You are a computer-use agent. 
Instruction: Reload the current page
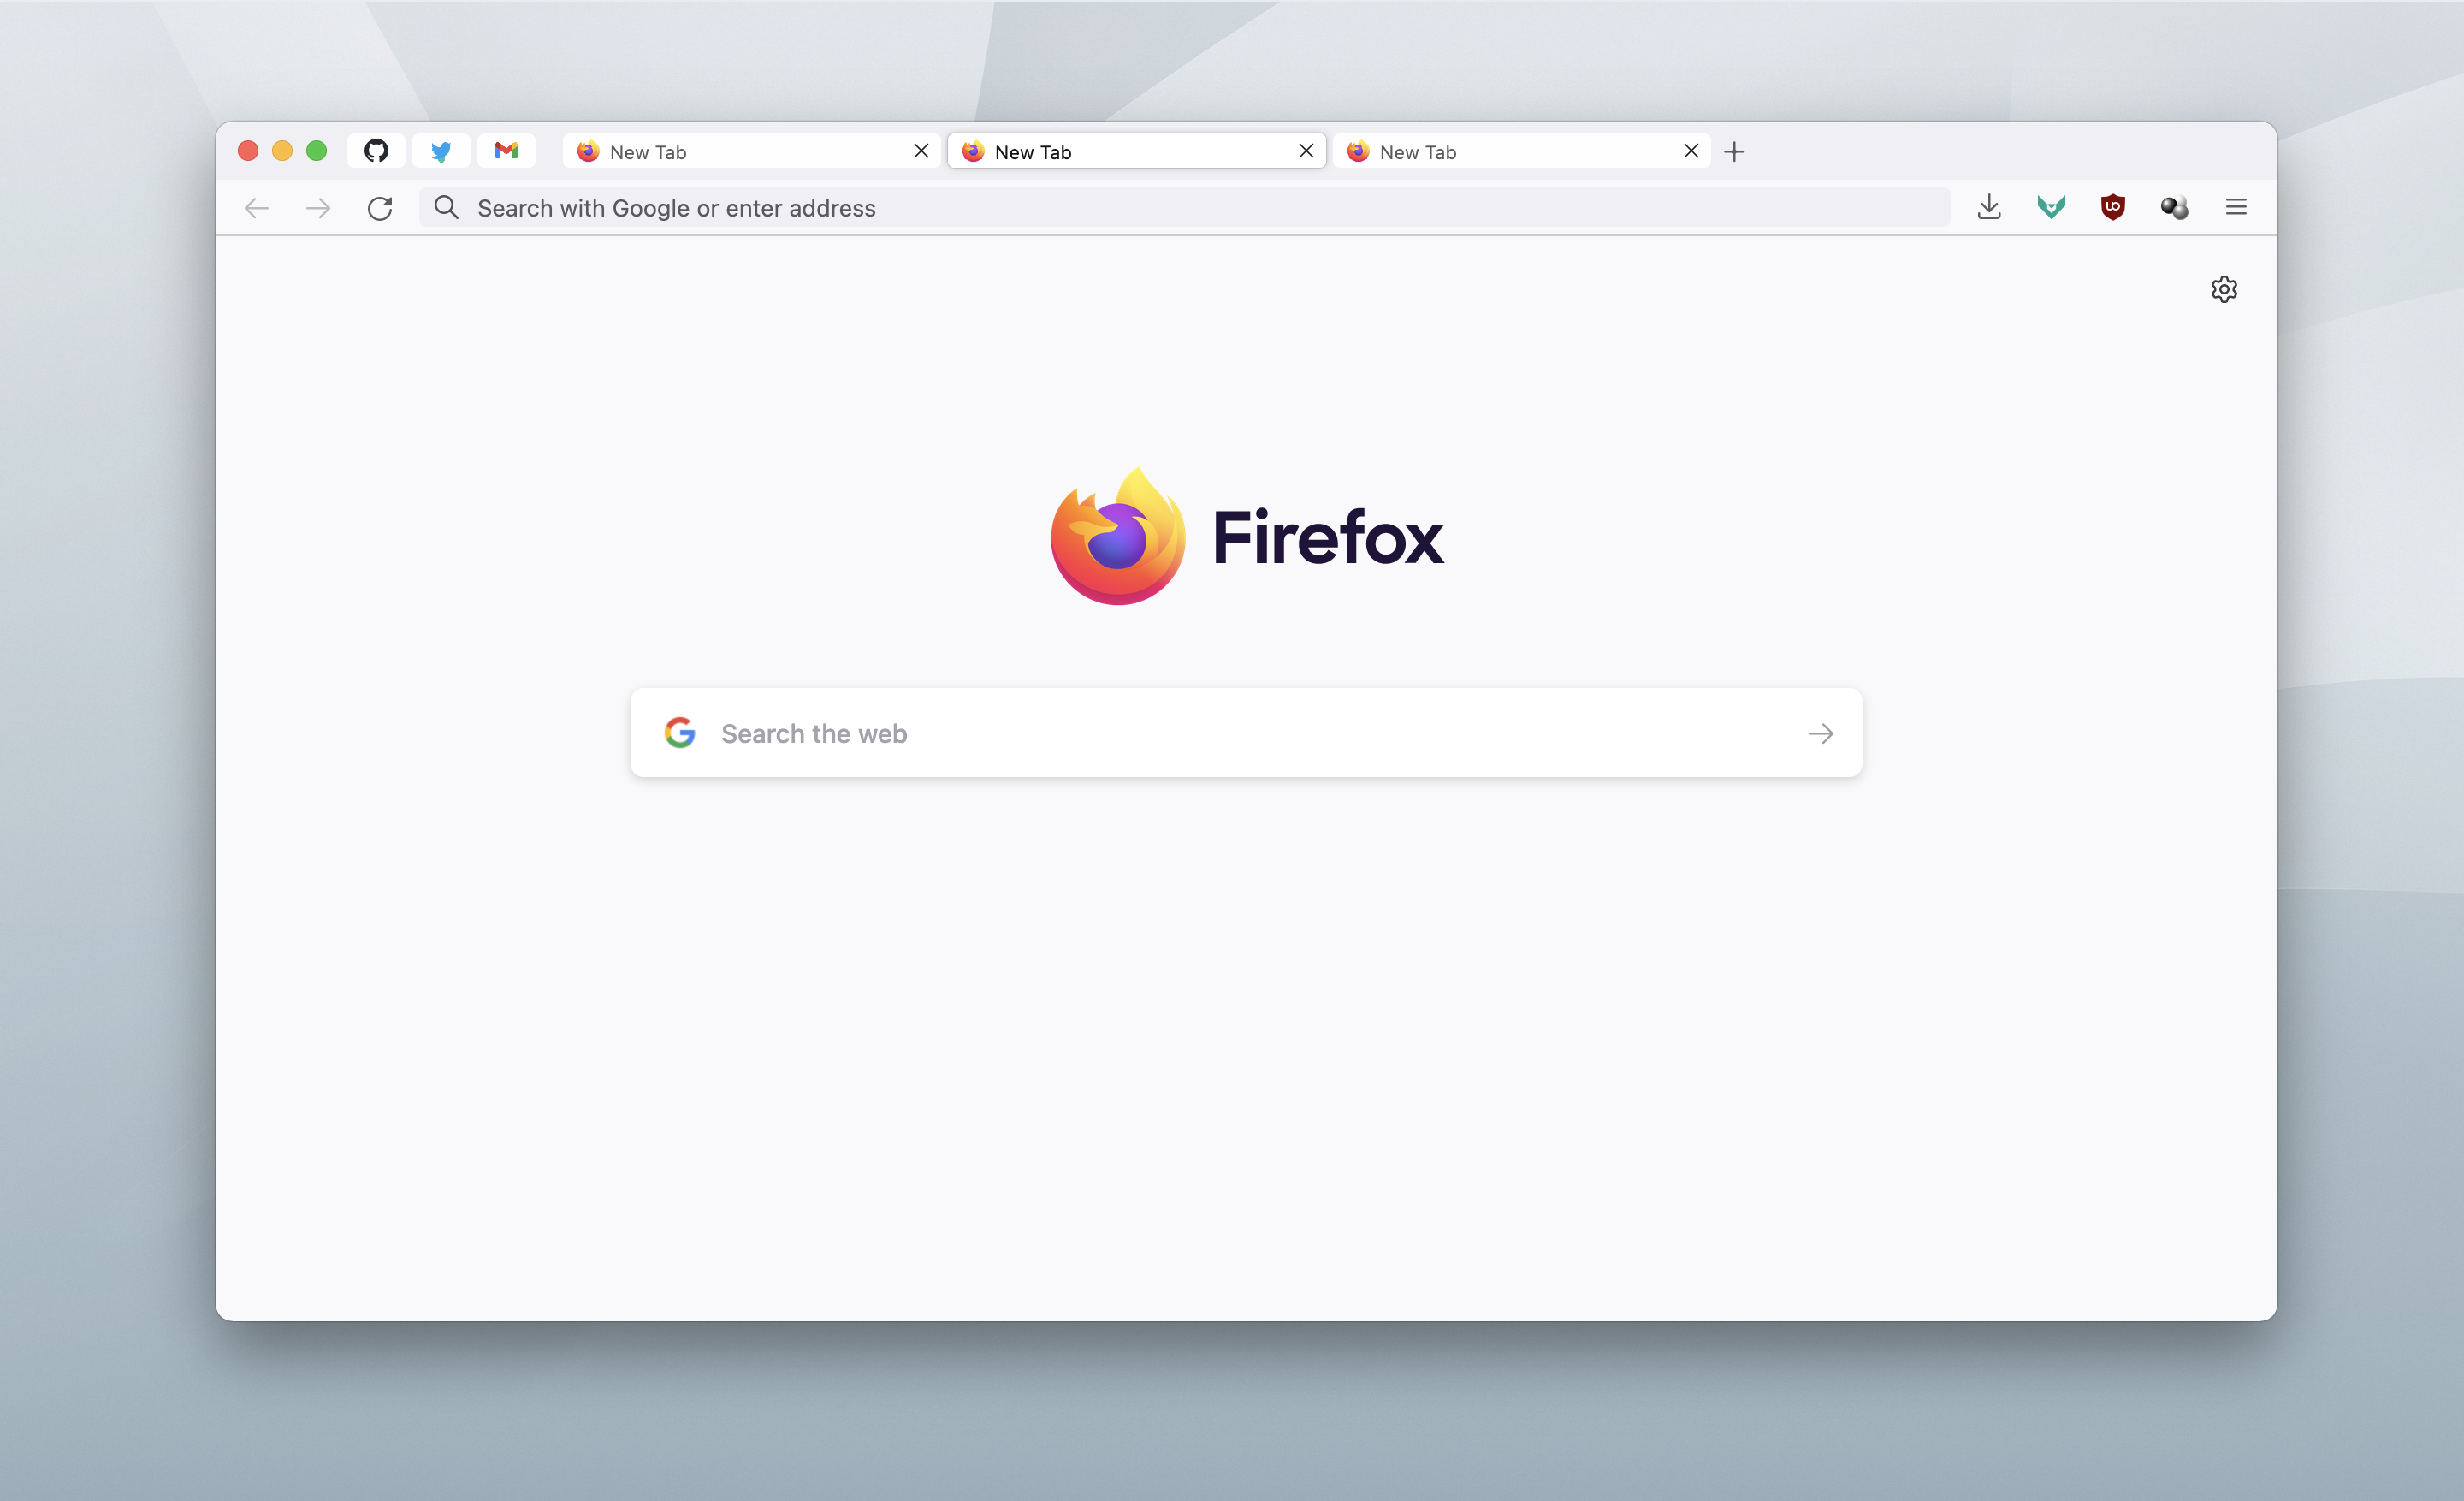point(380,208)
